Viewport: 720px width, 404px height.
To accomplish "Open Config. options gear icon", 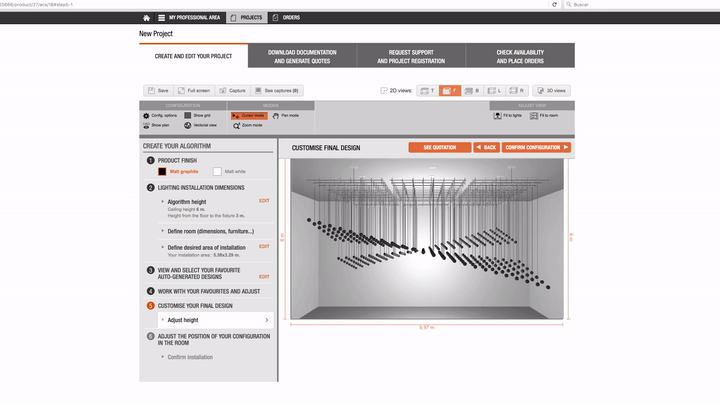I will 146,115.
